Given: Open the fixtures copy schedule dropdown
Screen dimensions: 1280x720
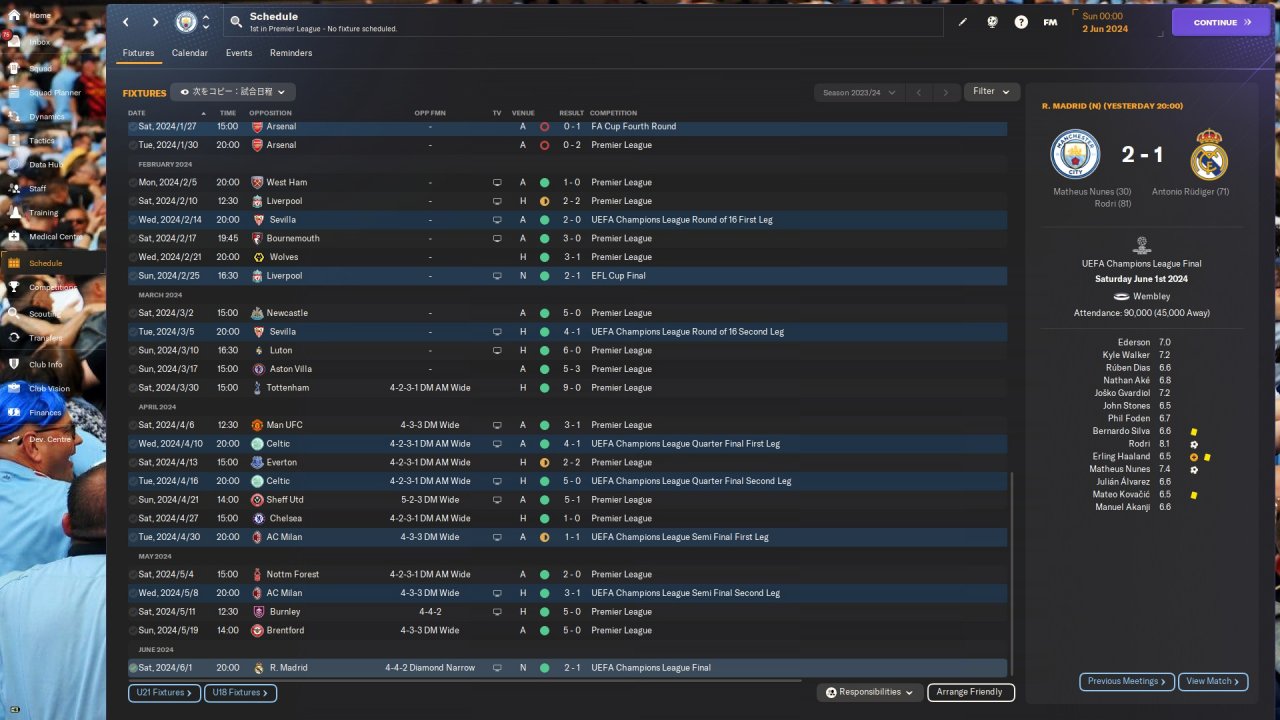Looking at the screenshot, I should [233, 92].
